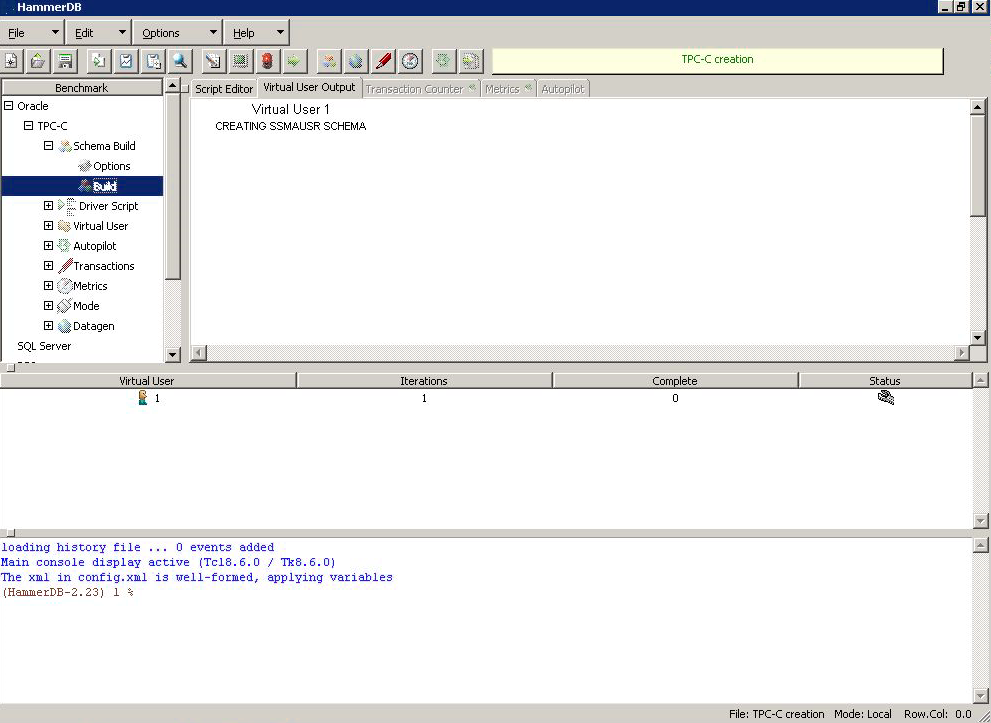The image size is (991, 723).
Task: Click the green arrow run icon
Action: (x=294, y=61)
